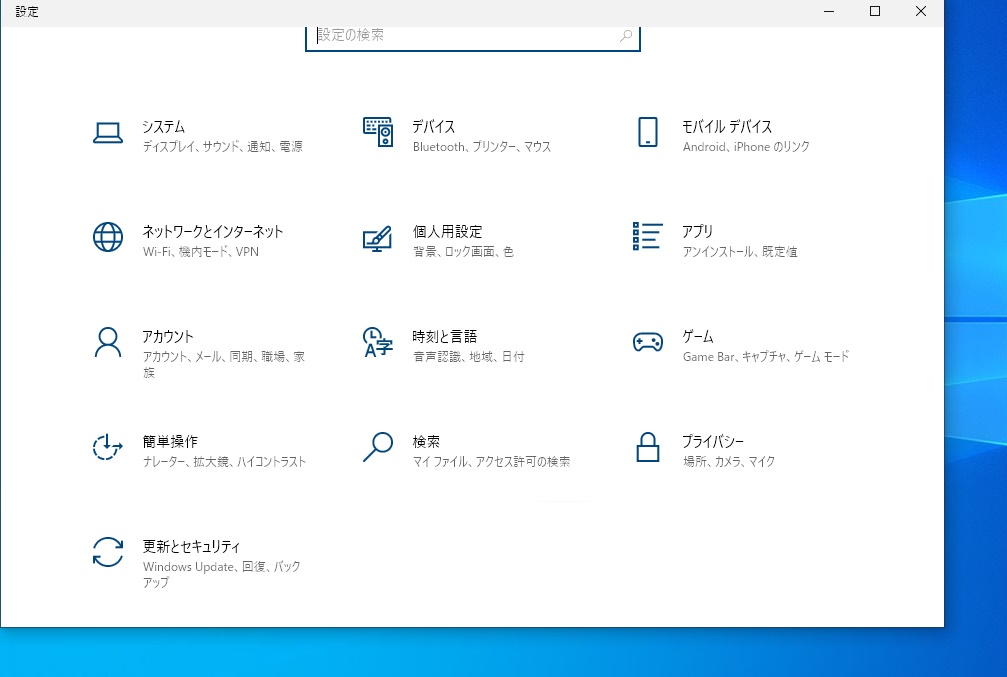This screenshot has width=1007, height=677.
Task: Click text 背景、ロック画面、色
Action: 463,251
